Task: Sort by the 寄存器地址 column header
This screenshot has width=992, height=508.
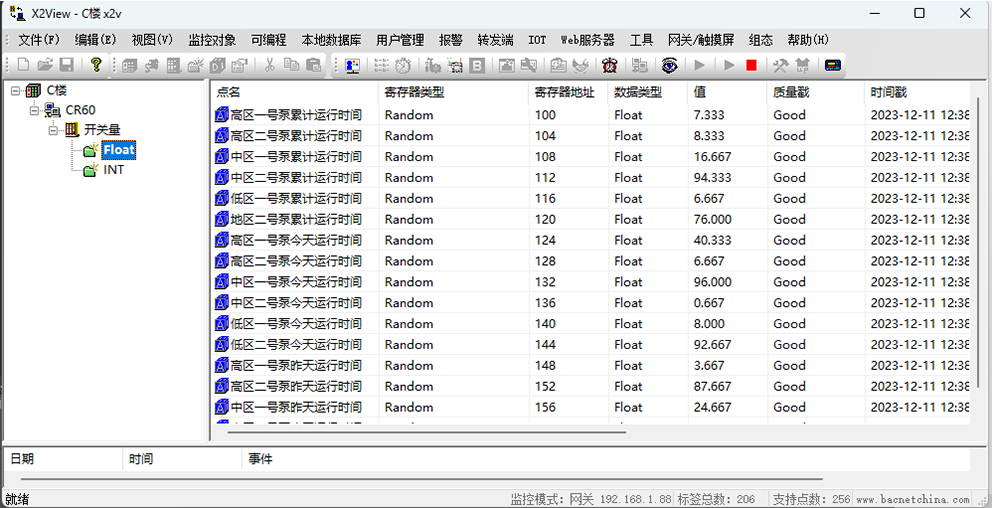Action: tap(564, 92)
